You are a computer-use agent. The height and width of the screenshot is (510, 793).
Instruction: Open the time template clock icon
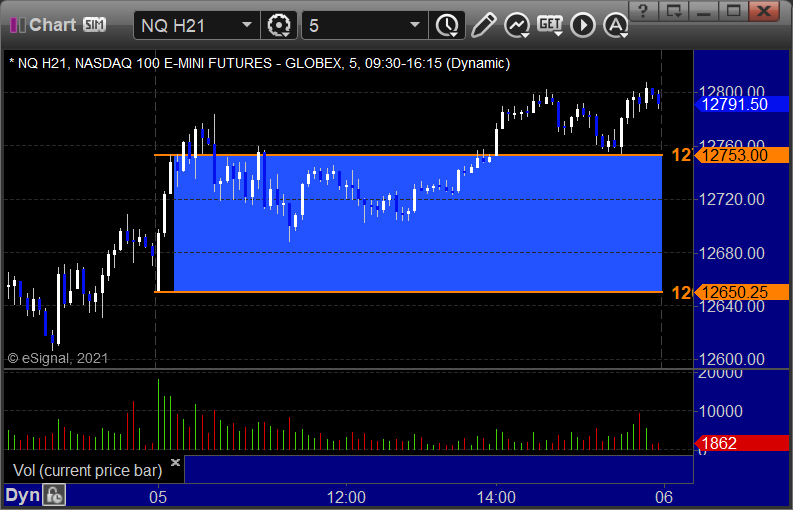[447, 25]
